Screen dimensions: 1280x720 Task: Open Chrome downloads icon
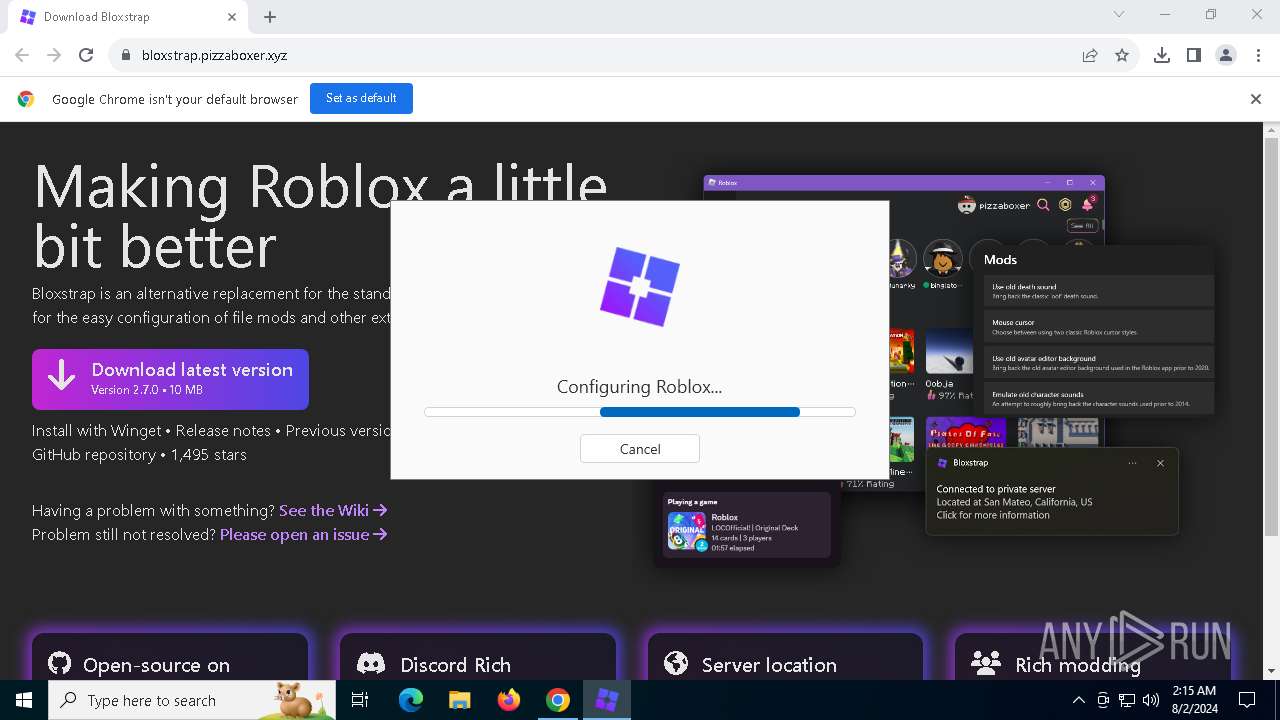1162,55
